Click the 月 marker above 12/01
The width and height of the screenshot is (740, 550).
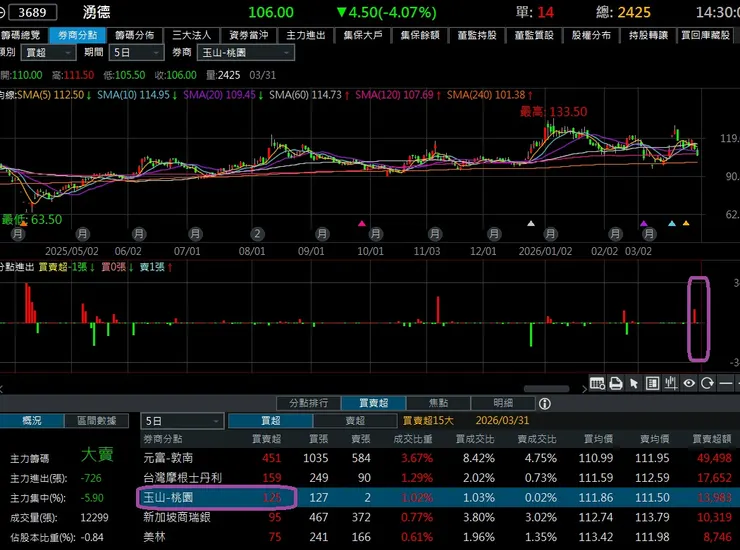coord(494,234)
